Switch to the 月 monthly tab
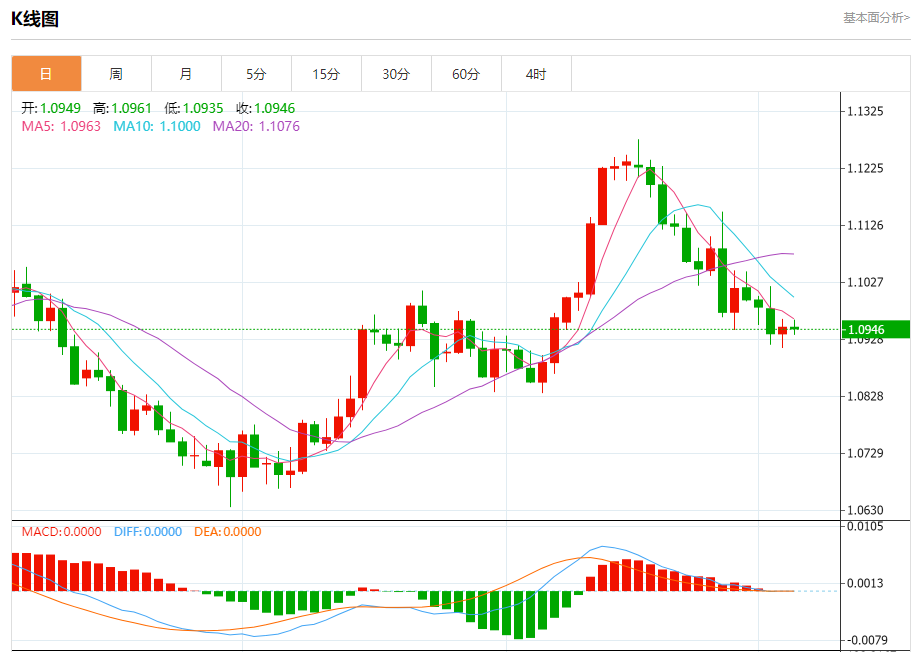Viewport: 918px width, 652px height. [x=186, y=74]
